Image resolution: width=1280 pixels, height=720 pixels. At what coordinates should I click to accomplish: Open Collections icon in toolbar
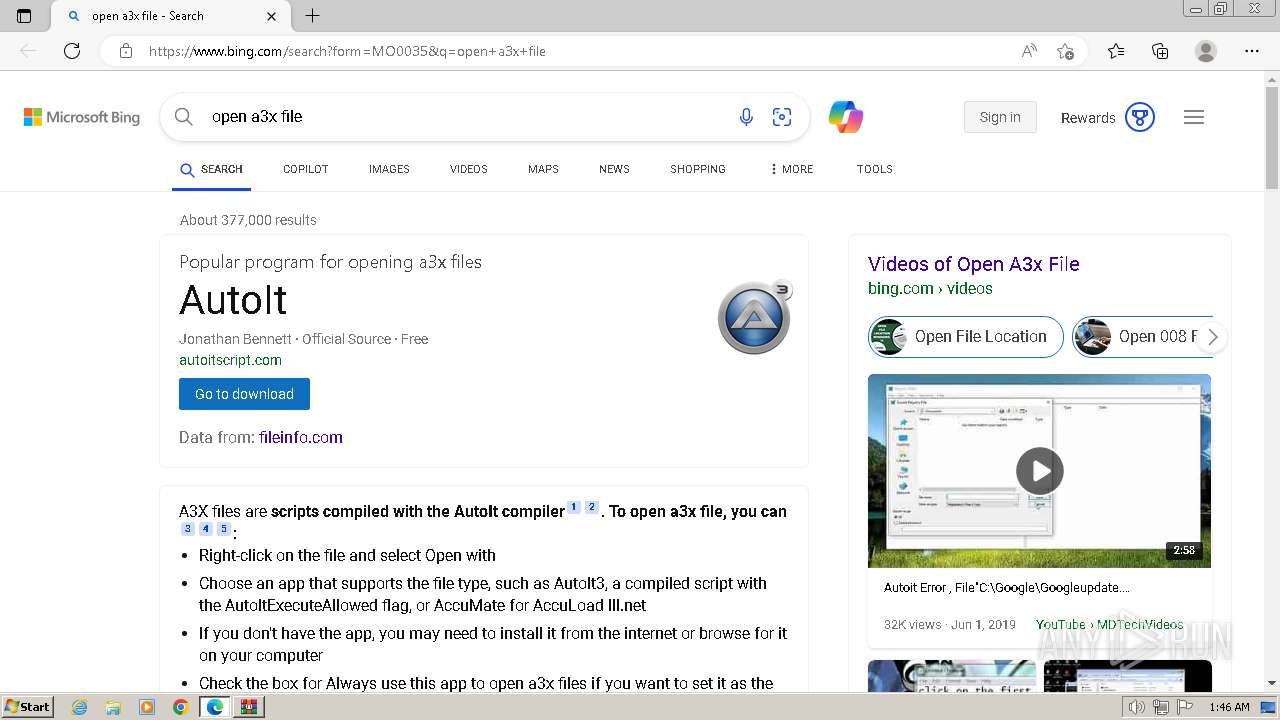pos(1160,51)
